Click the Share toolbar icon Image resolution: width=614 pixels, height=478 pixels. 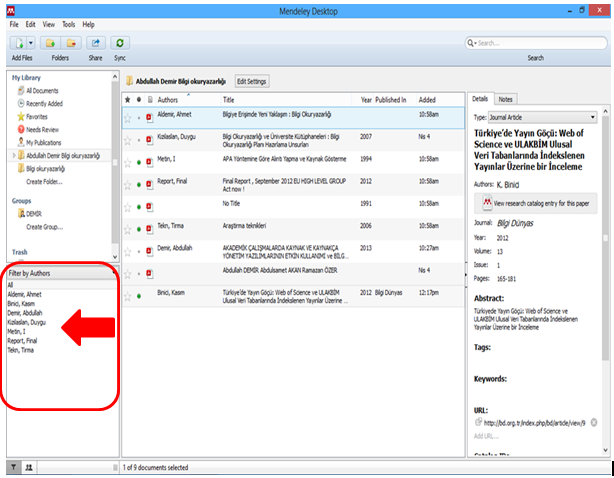coord(96,43)
